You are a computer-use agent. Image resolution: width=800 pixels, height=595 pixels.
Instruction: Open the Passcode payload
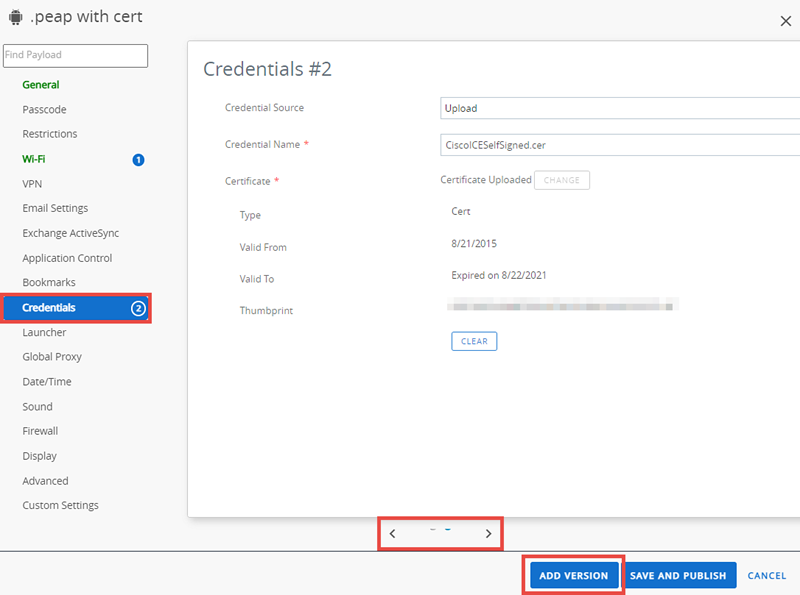pos(44,110)
